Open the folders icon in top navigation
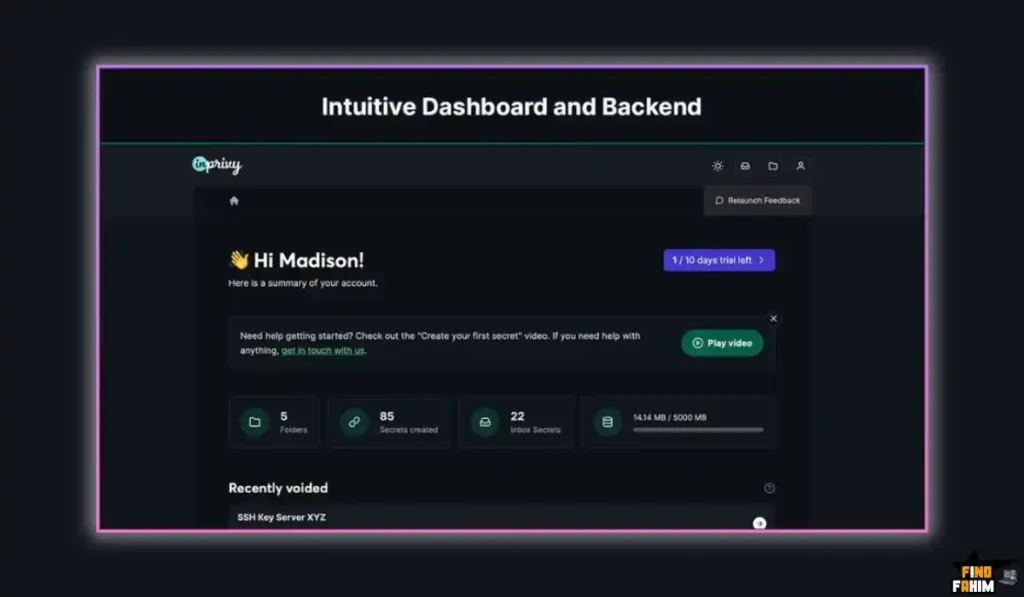1024x597 pixels. tap(773, 166)
